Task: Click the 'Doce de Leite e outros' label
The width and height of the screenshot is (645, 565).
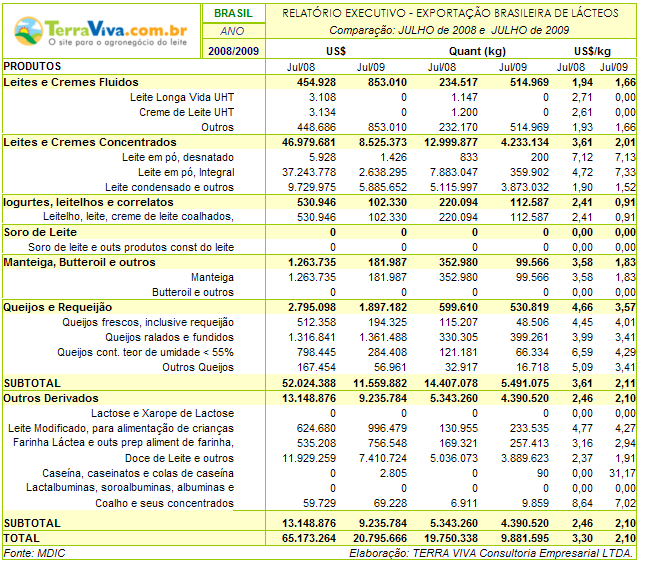Action: point(179,458)
